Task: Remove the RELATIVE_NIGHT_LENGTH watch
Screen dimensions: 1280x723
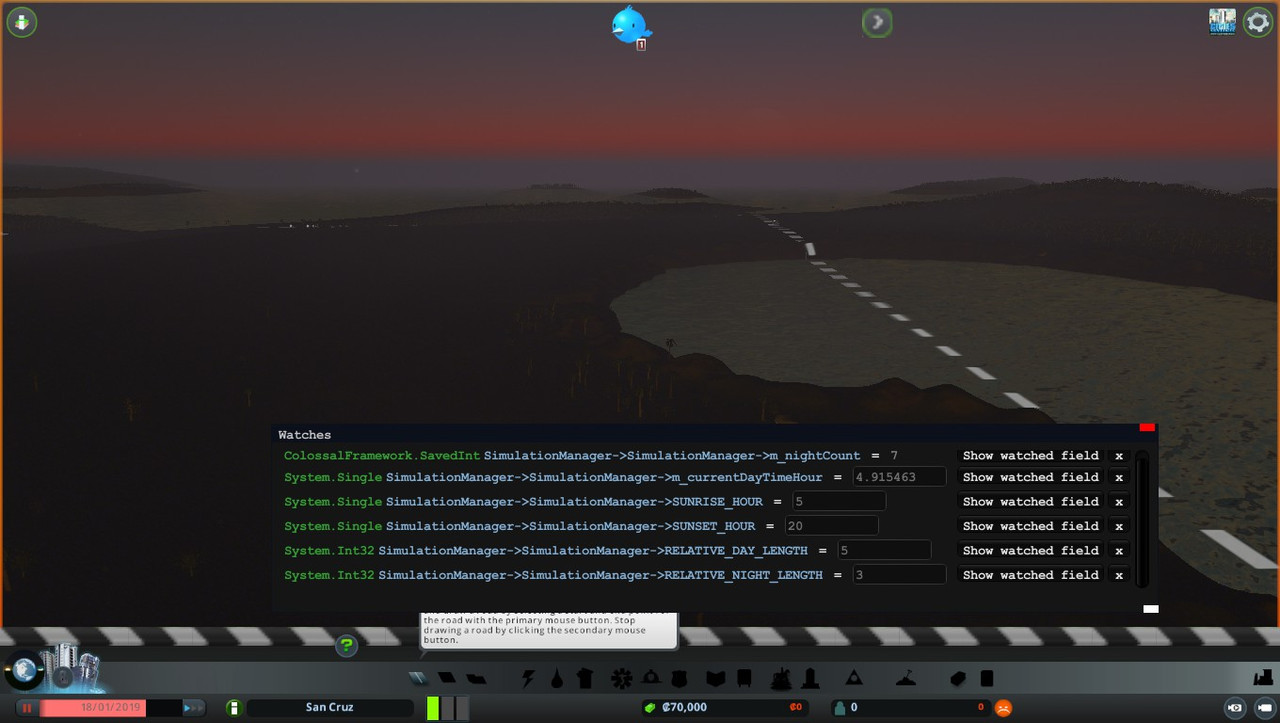Action: (x=1119, y=575)
